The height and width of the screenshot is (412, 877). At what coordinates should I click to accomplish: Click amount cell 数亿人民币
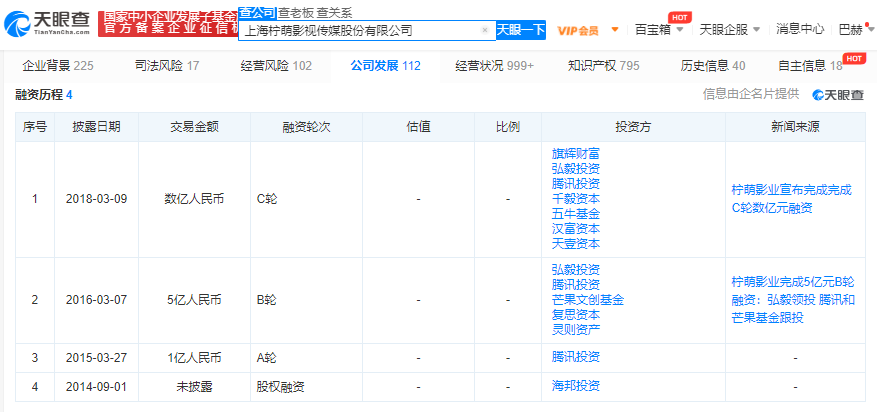click(194, 199)
